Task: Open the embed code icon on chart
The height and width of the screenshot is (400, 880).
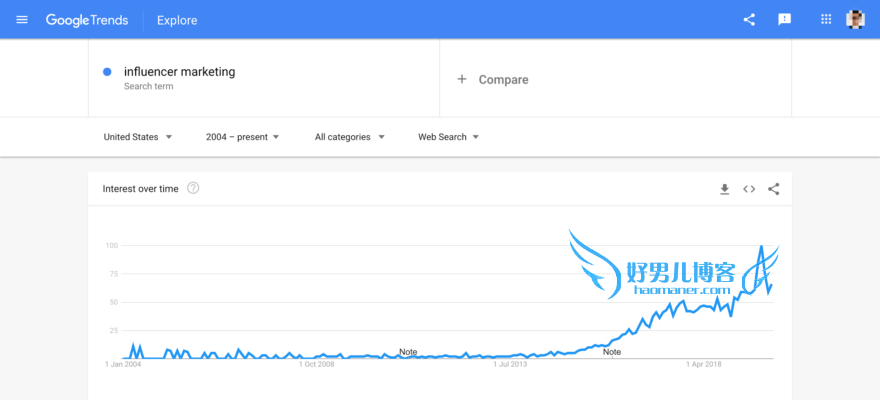Action: [x=749, y=189]
